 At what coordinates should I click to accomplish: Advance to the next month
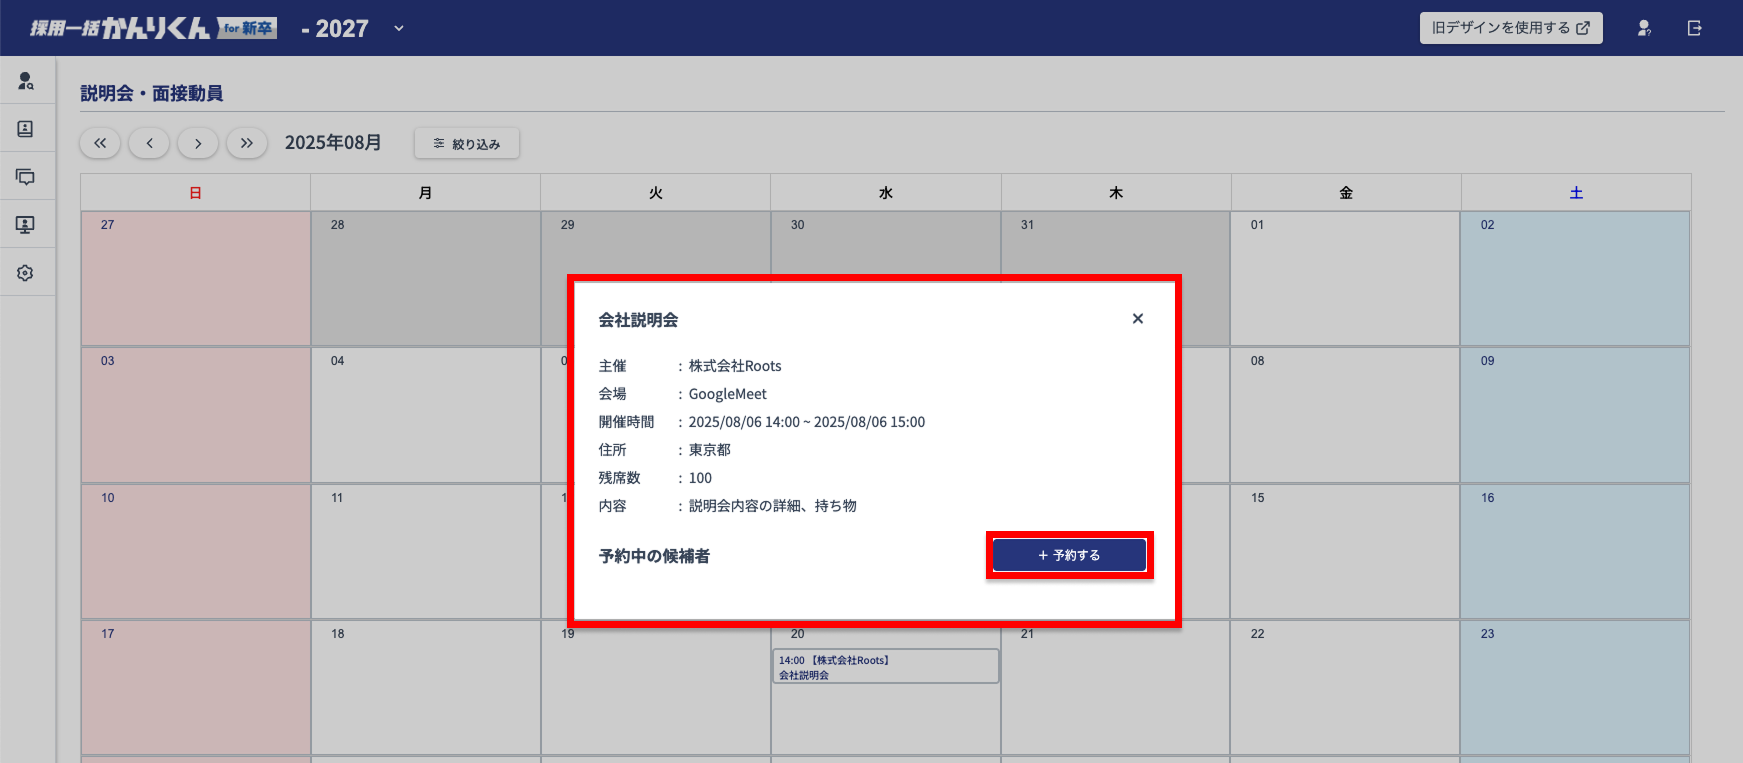point(198,143)
